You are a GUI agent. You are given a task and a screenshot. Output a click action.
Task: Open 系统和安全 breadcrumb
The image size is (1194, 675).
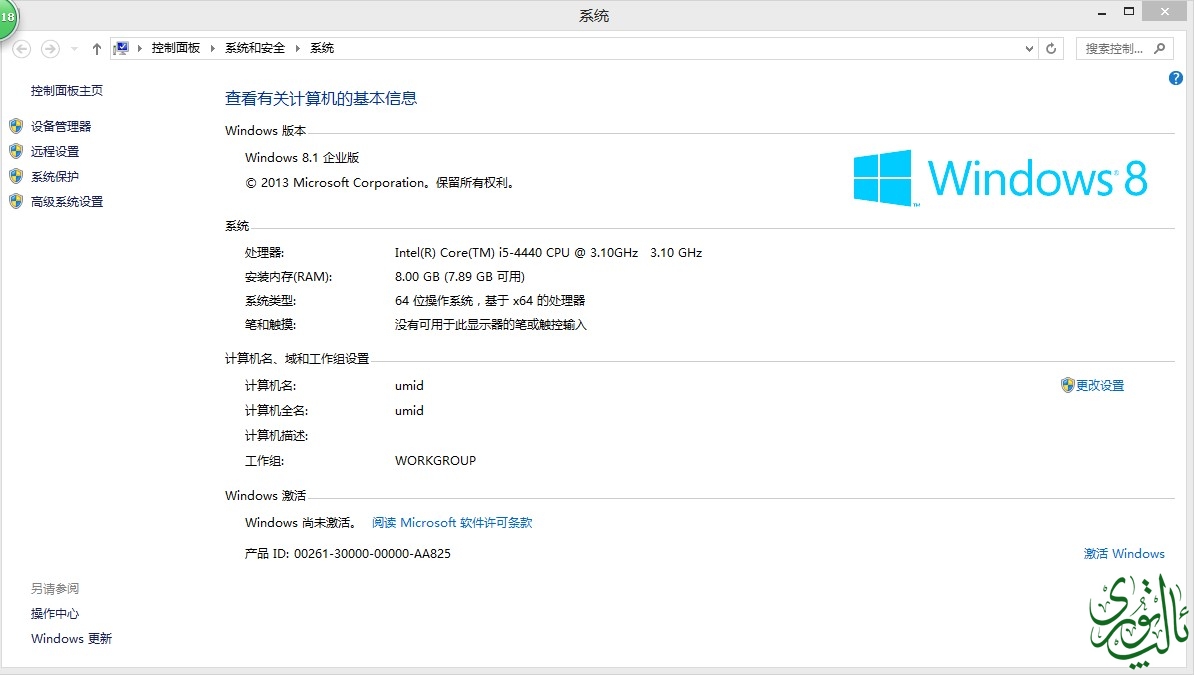255,48
